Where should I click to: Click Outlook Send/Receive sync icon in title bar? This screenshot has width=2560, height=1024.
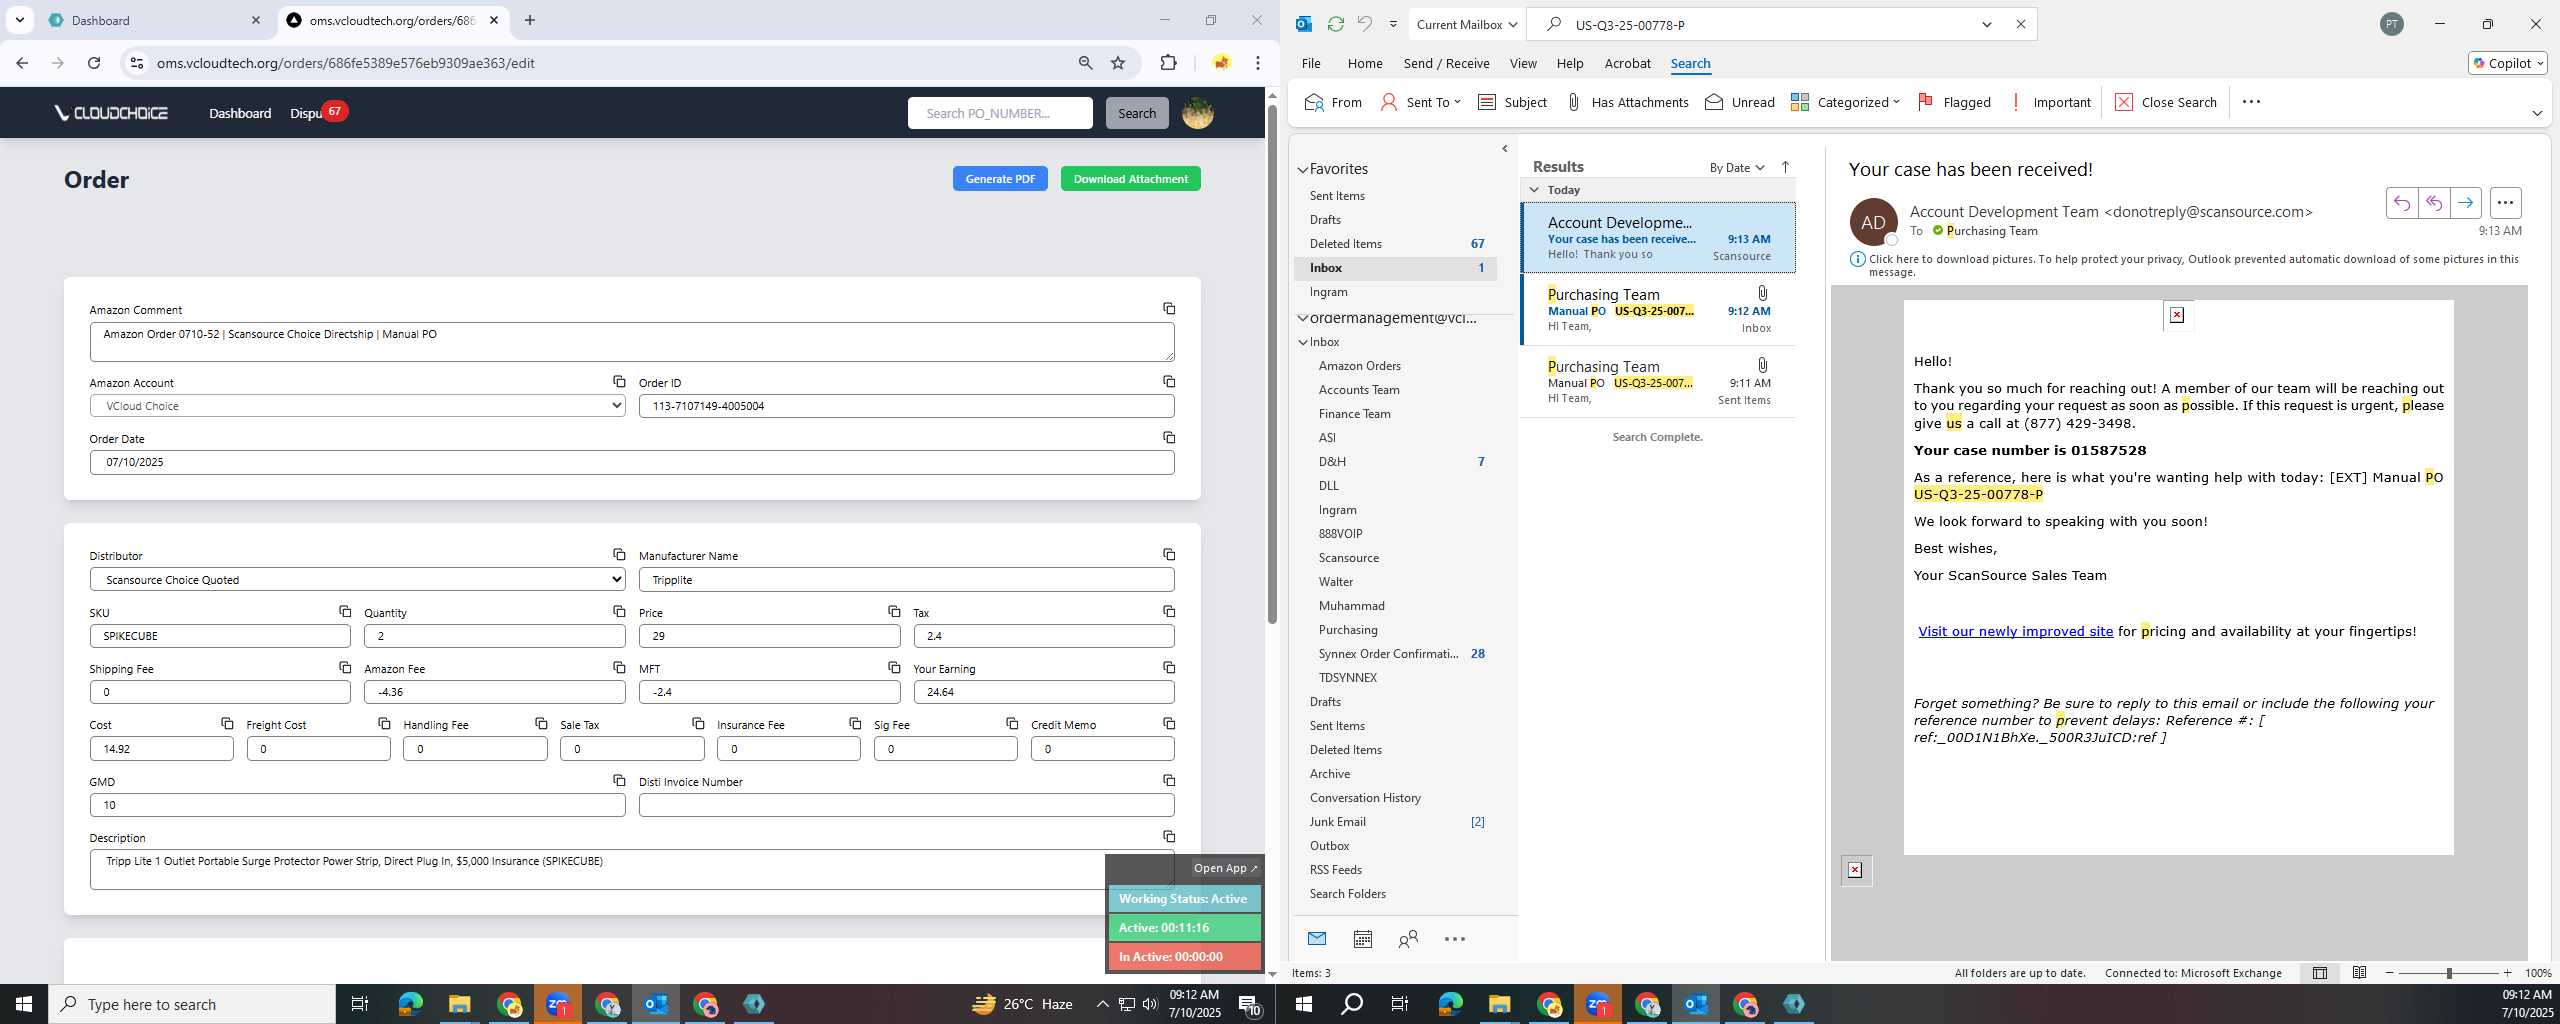coord(1335,24)
